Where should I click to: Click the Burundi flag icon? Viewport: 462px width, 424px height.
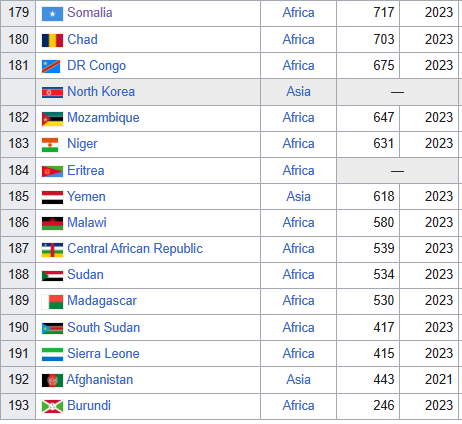(x=52, y=406)
